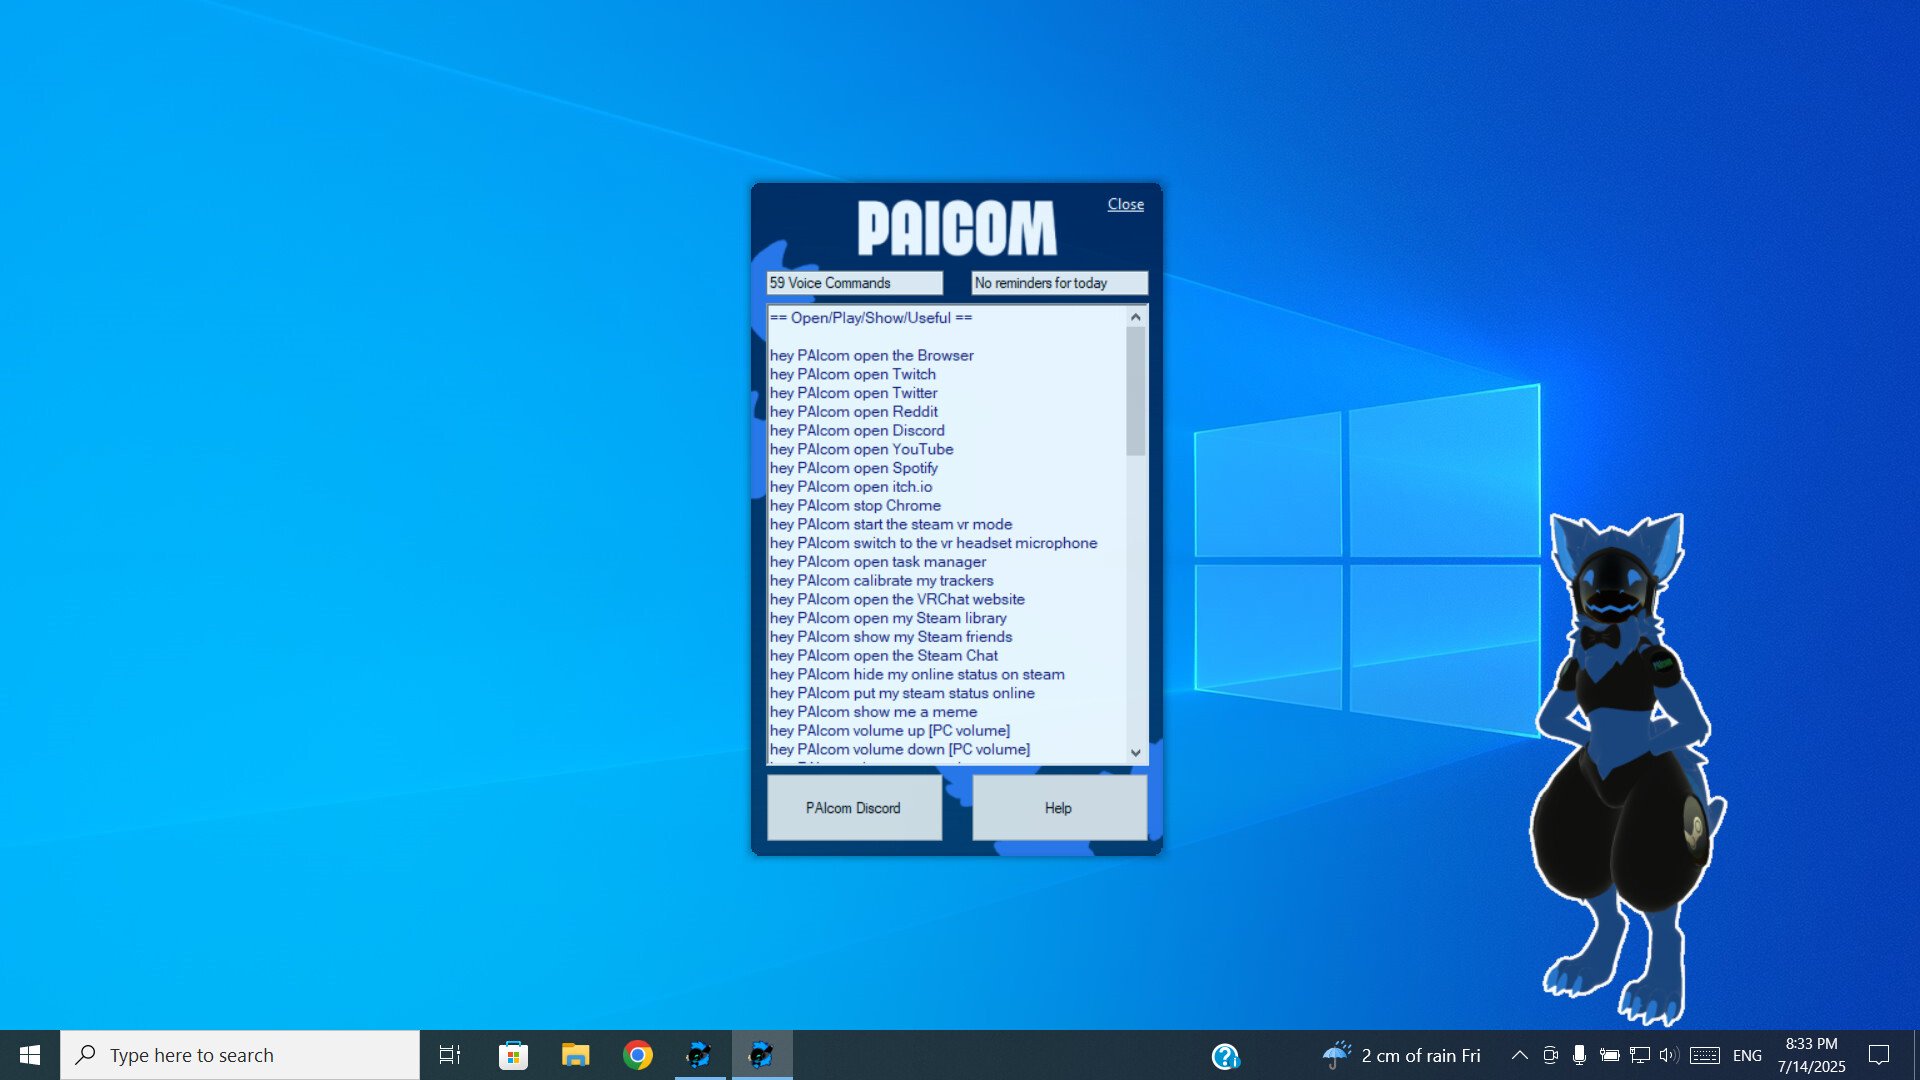Launch Microsoft Store from the taskbar
1920x1080 pixels.
click(513, 1055)
